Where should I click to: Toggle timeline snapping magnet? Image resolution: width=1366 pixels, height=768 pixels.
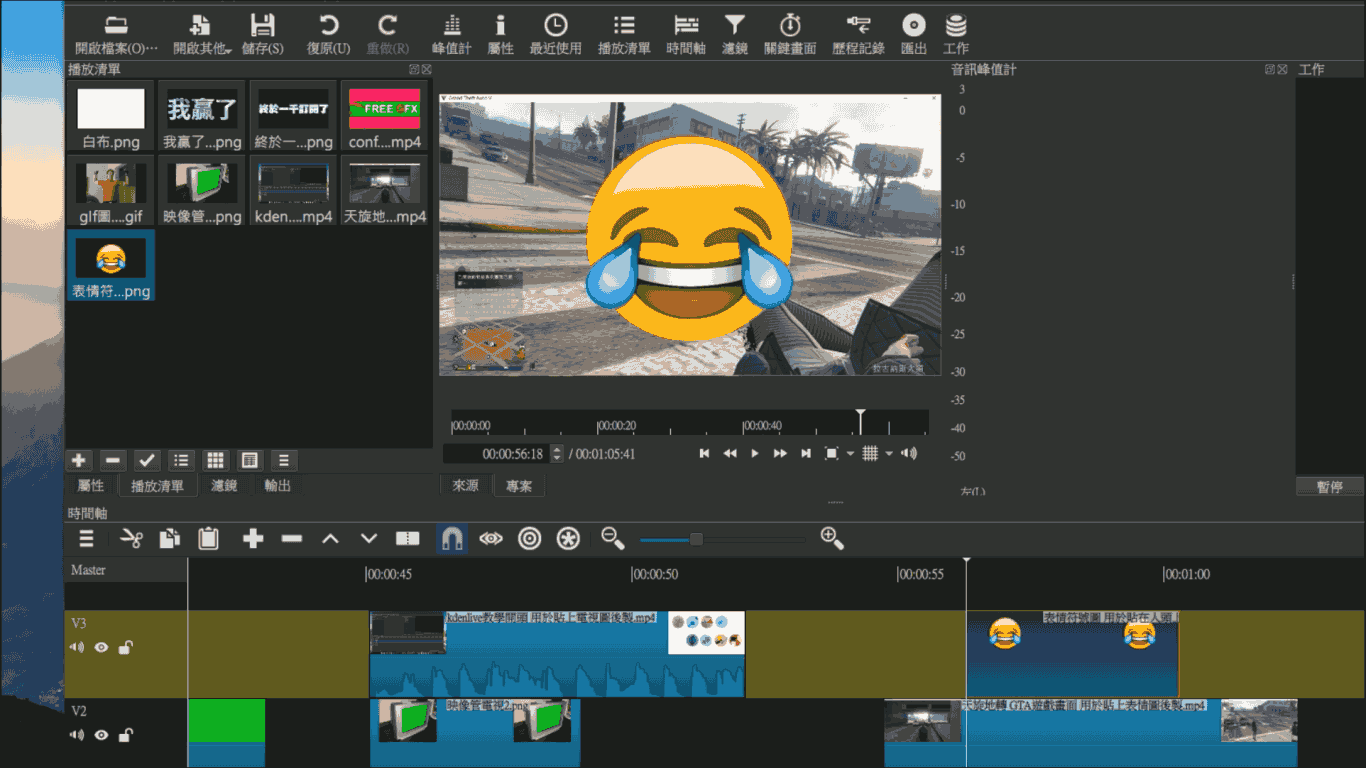pyautogui.click(x=452, y=539)
